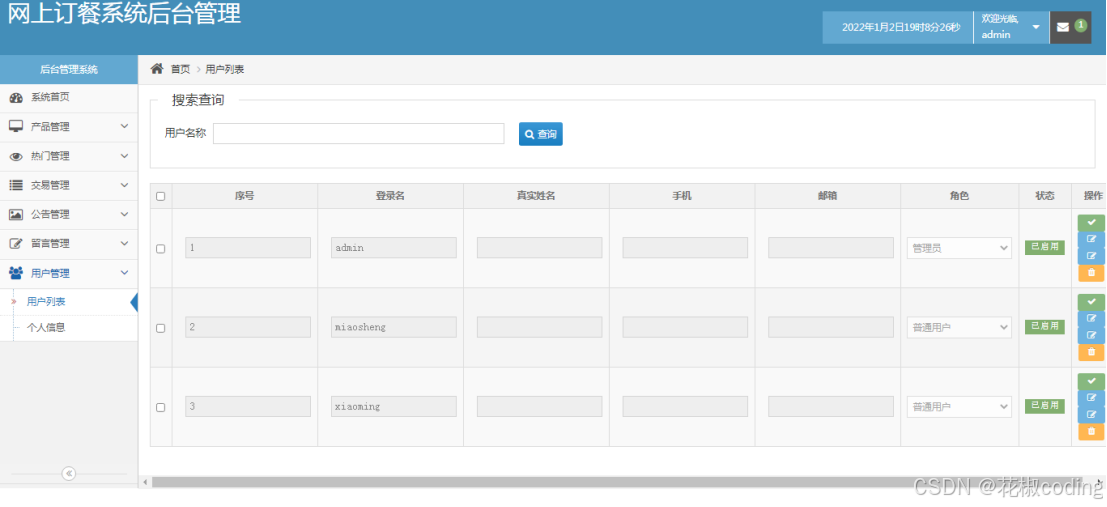Expand 产品管理 using its chevron
This screenshot has height=507, width=1107.
pyautogui.click(x=124, y=126)
